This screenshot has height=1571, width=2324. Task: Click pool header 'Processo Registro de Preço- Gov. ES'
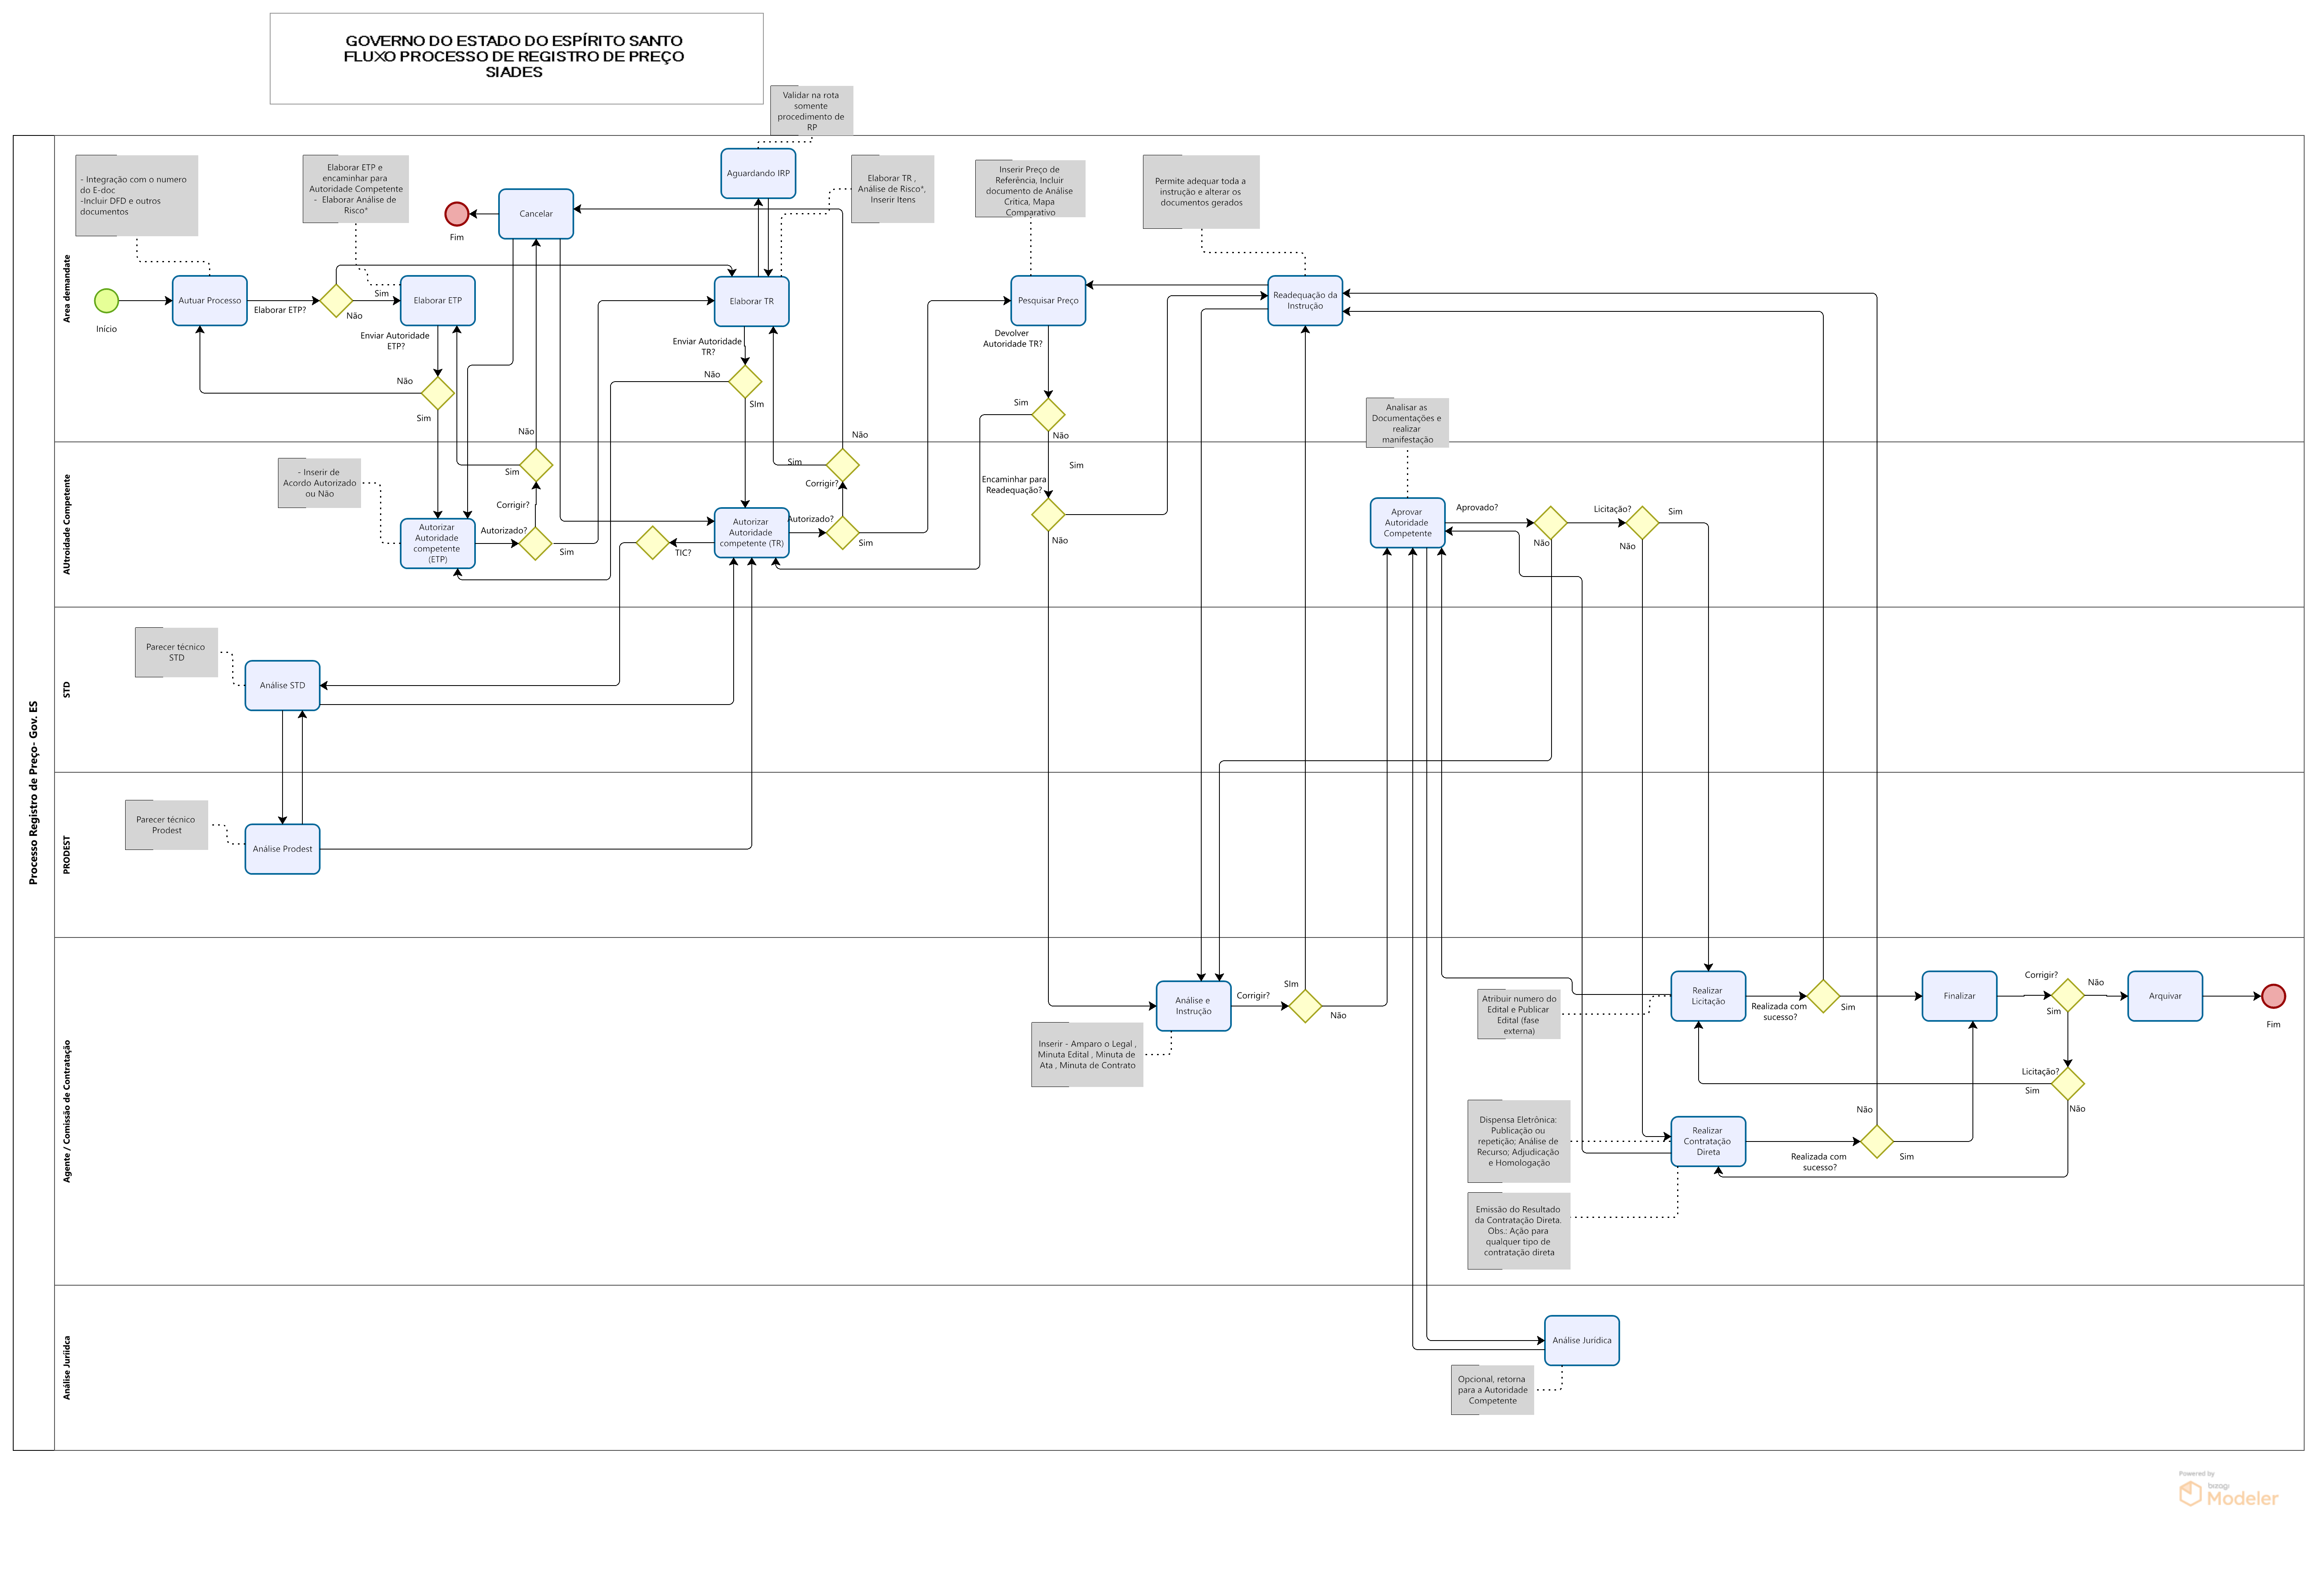(x=33, y=793)
